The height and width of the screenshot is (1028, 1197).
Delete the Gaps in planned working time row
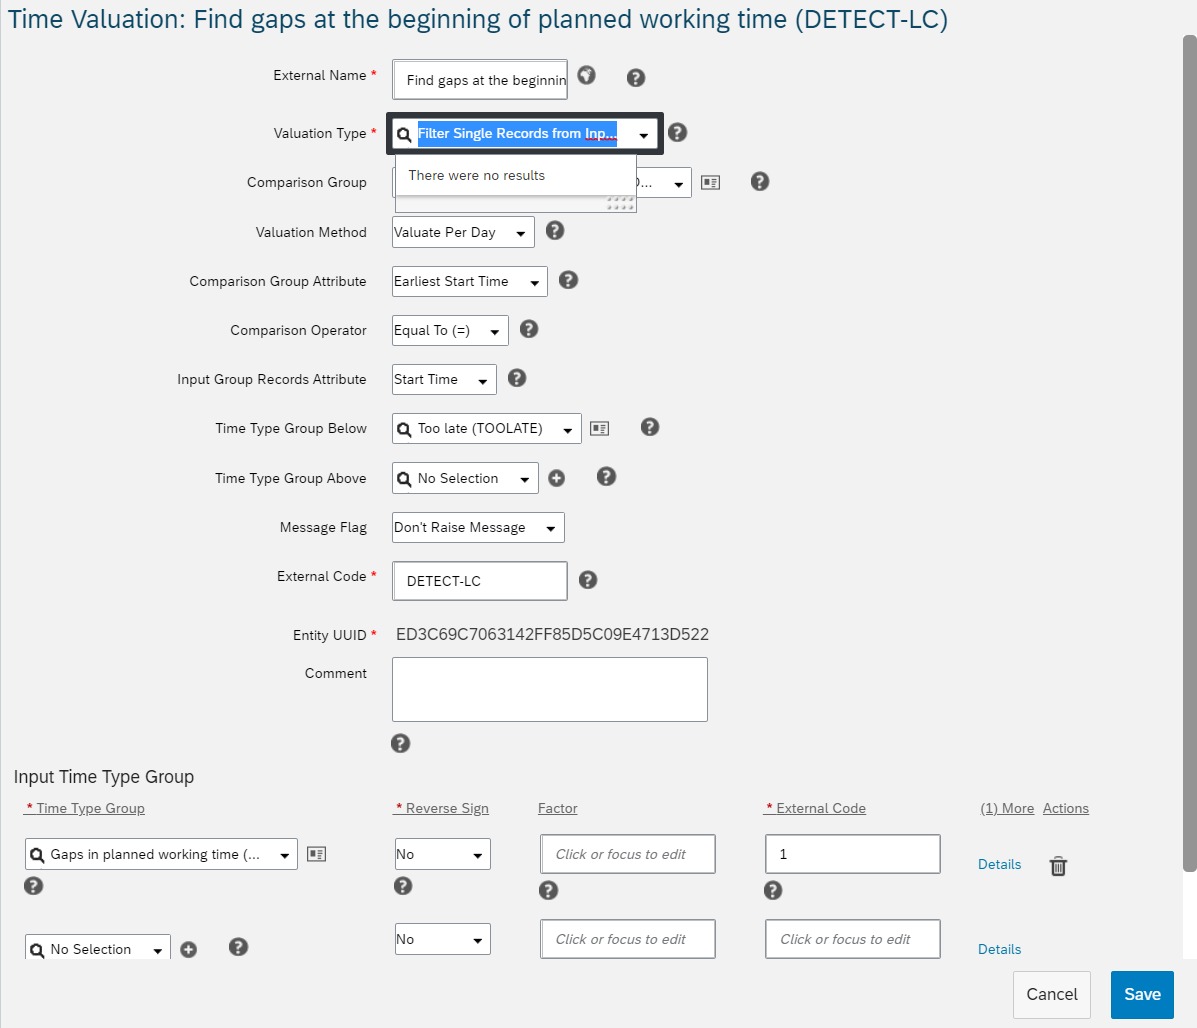(x=1058, y=866)
